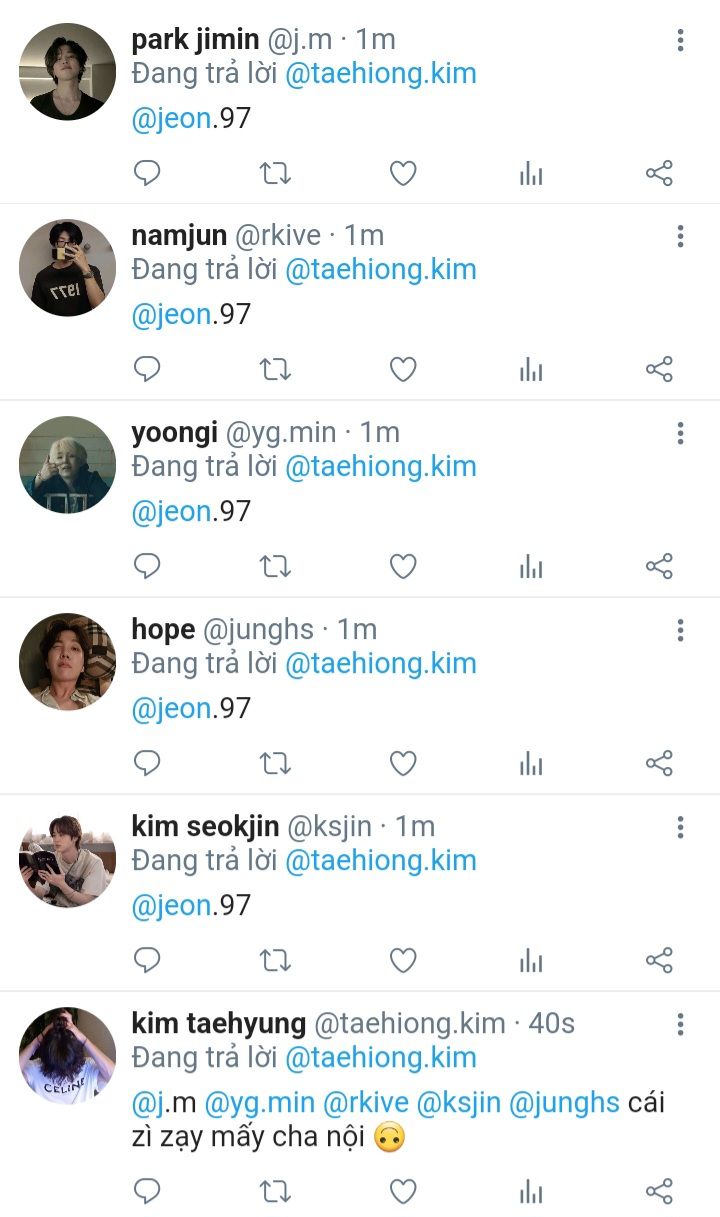Retweet namjun's reply
The width and height of the screenshot is (720, 1217).
(x=275, y=370)
